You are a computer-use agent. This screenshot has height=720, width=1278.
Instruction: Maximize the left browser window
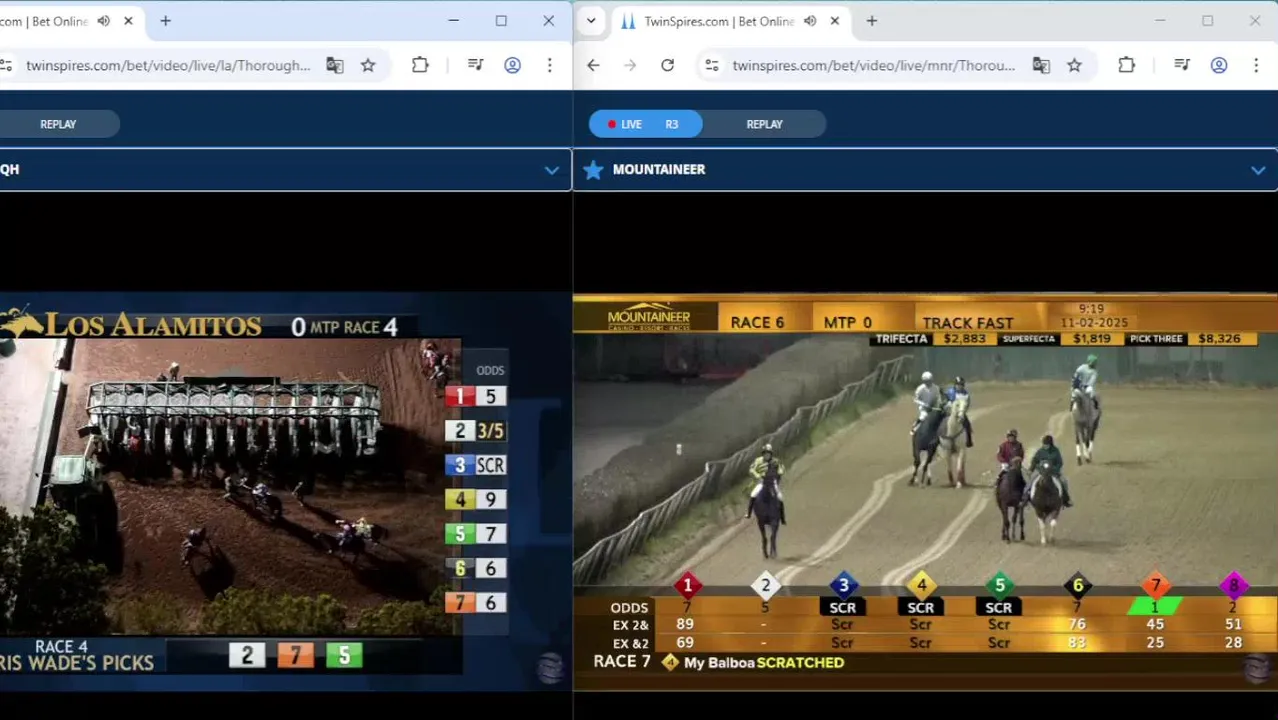(501, 21)
